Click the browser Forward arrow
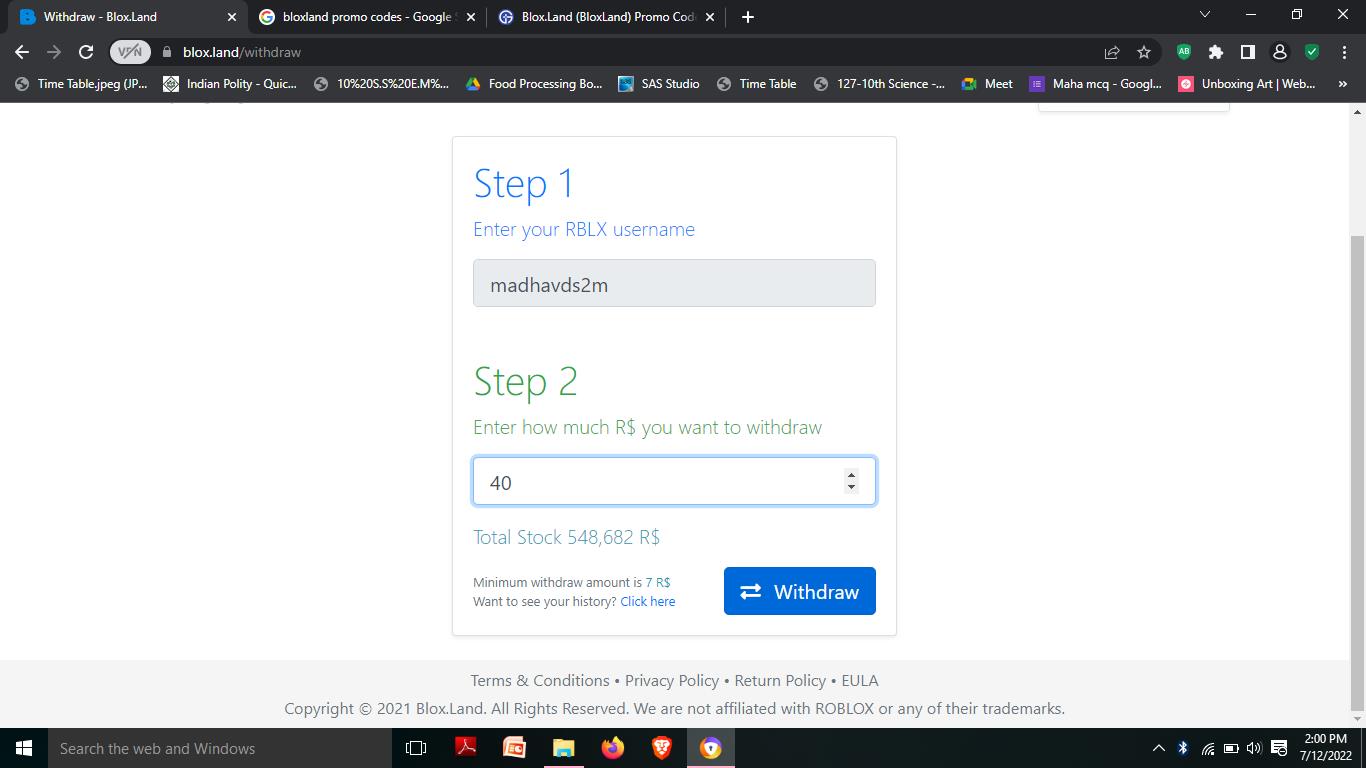 point(54,52)
